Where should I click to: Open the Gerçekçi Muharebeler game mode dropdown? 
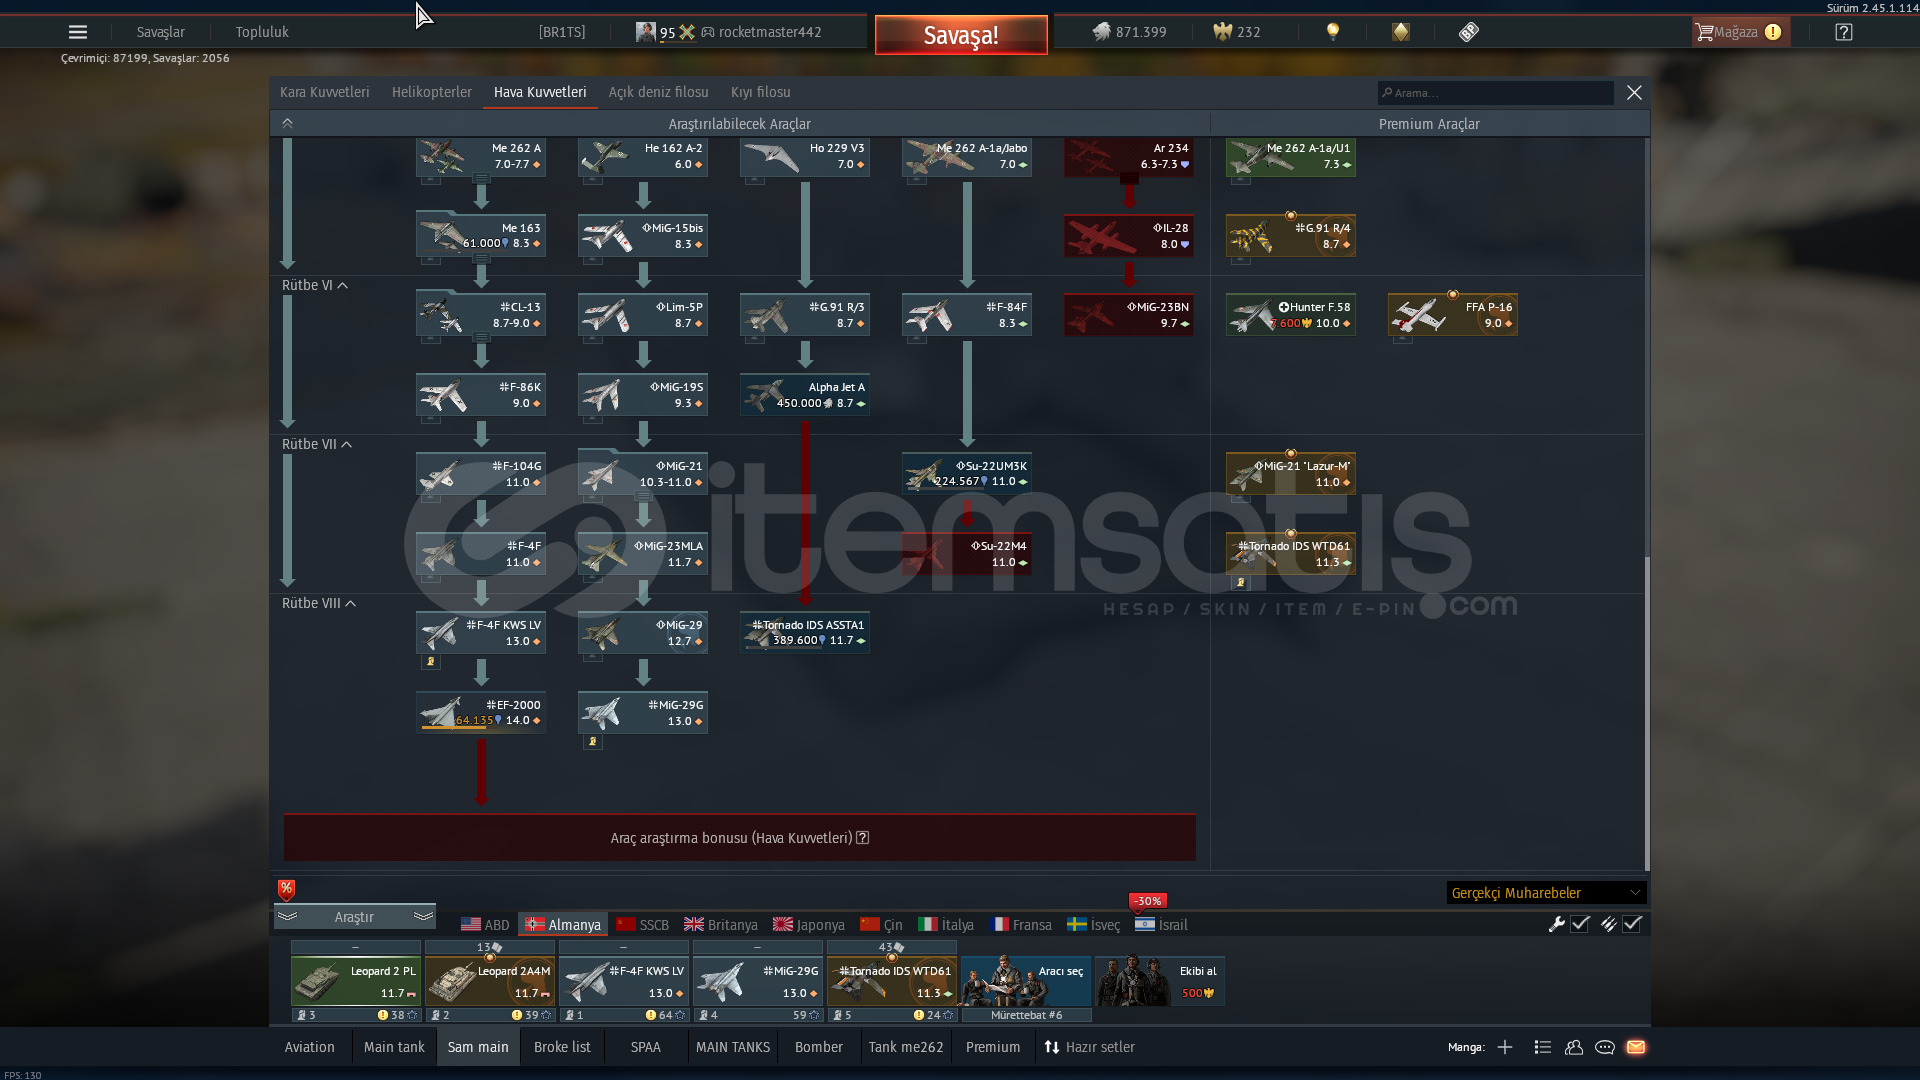point(1545,892)
